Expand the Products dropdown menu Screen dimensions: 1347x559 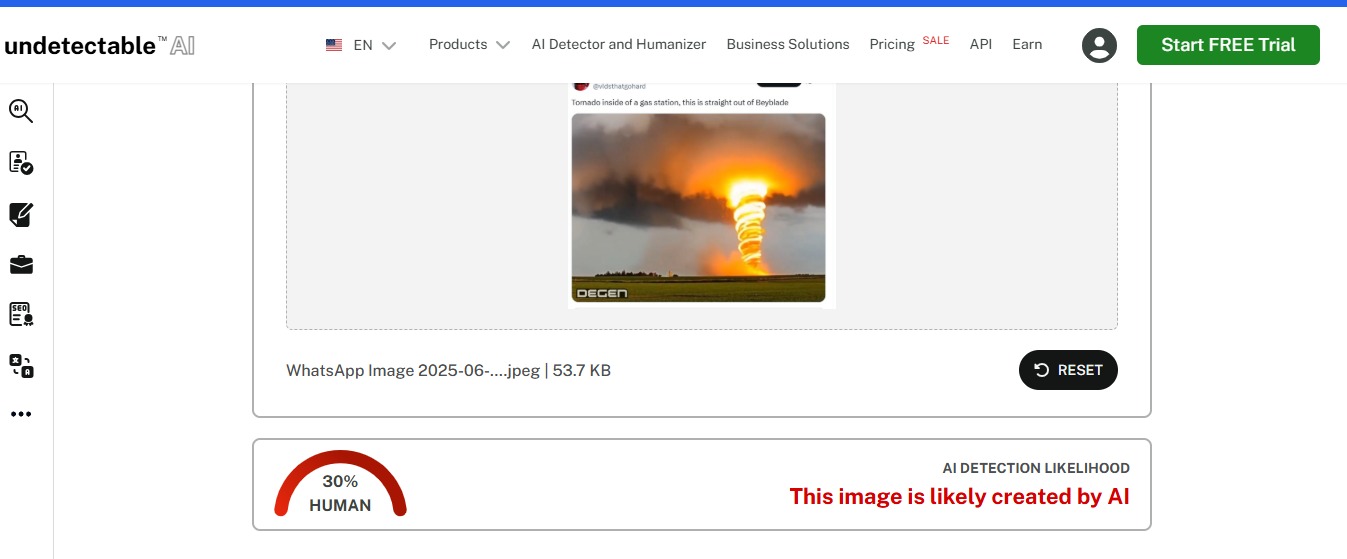click(469, 45)
